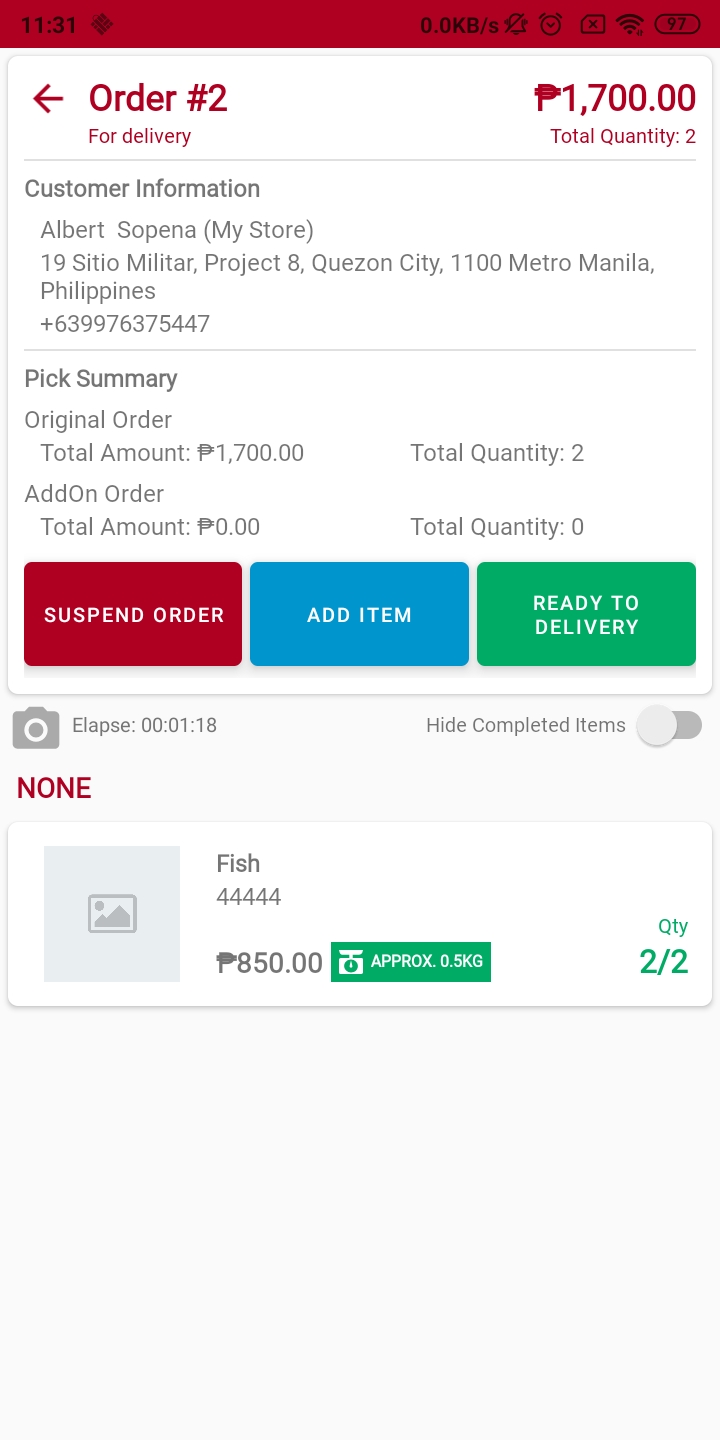Tap the Order #2 title
The image size is (720, 1440).
click(158, 98)
